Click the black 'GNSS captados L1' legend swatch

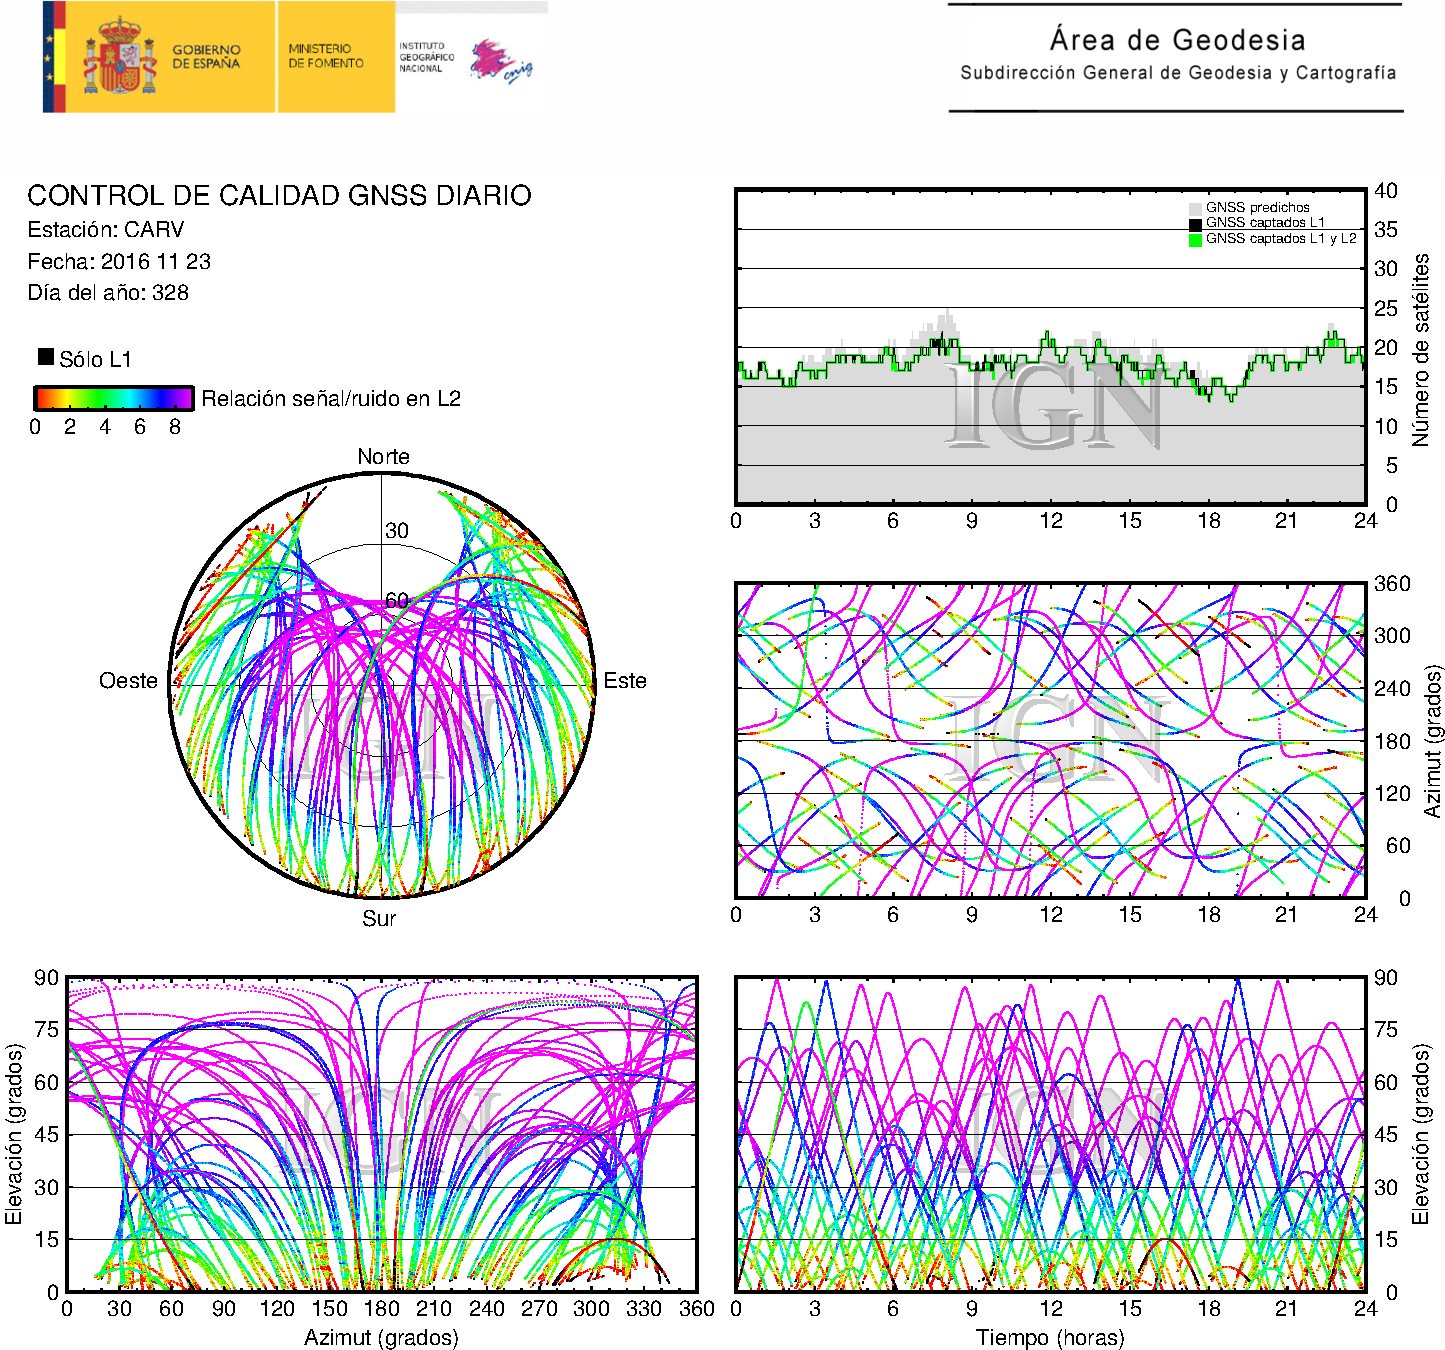(x=1195, y=224)
